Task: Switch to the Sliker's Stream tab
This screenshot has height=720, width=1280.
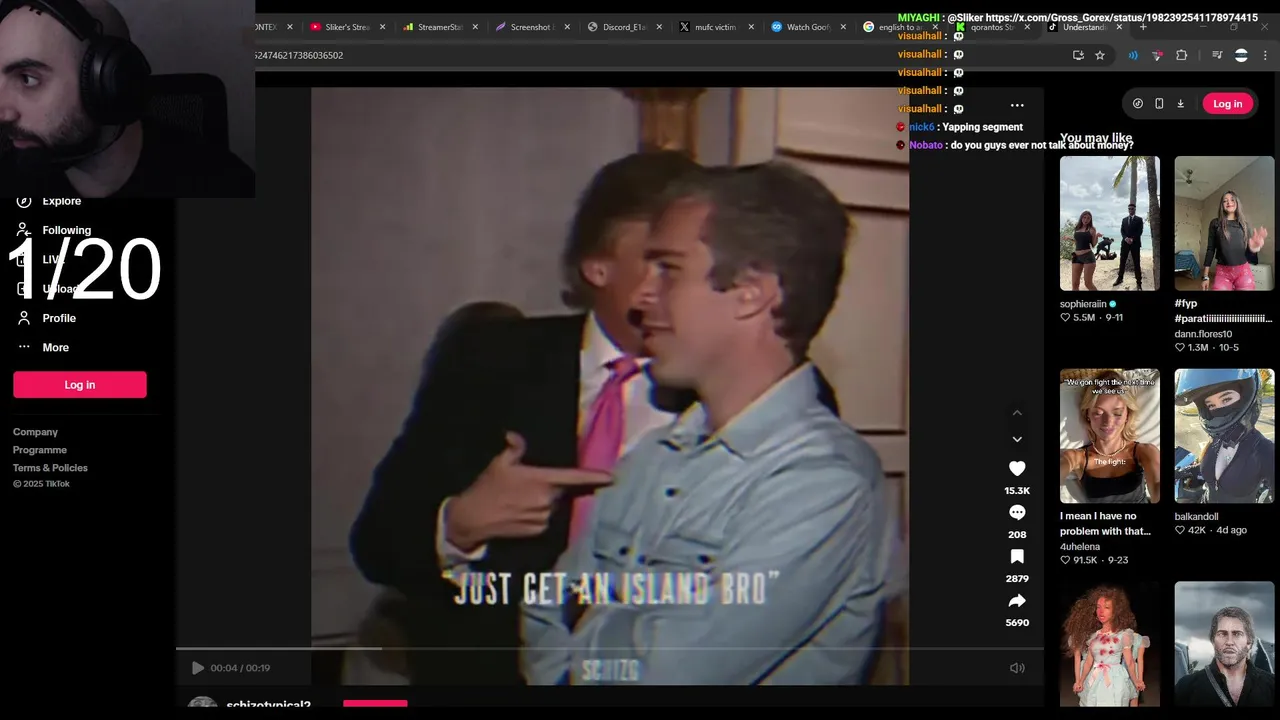Action: (347, 27)
